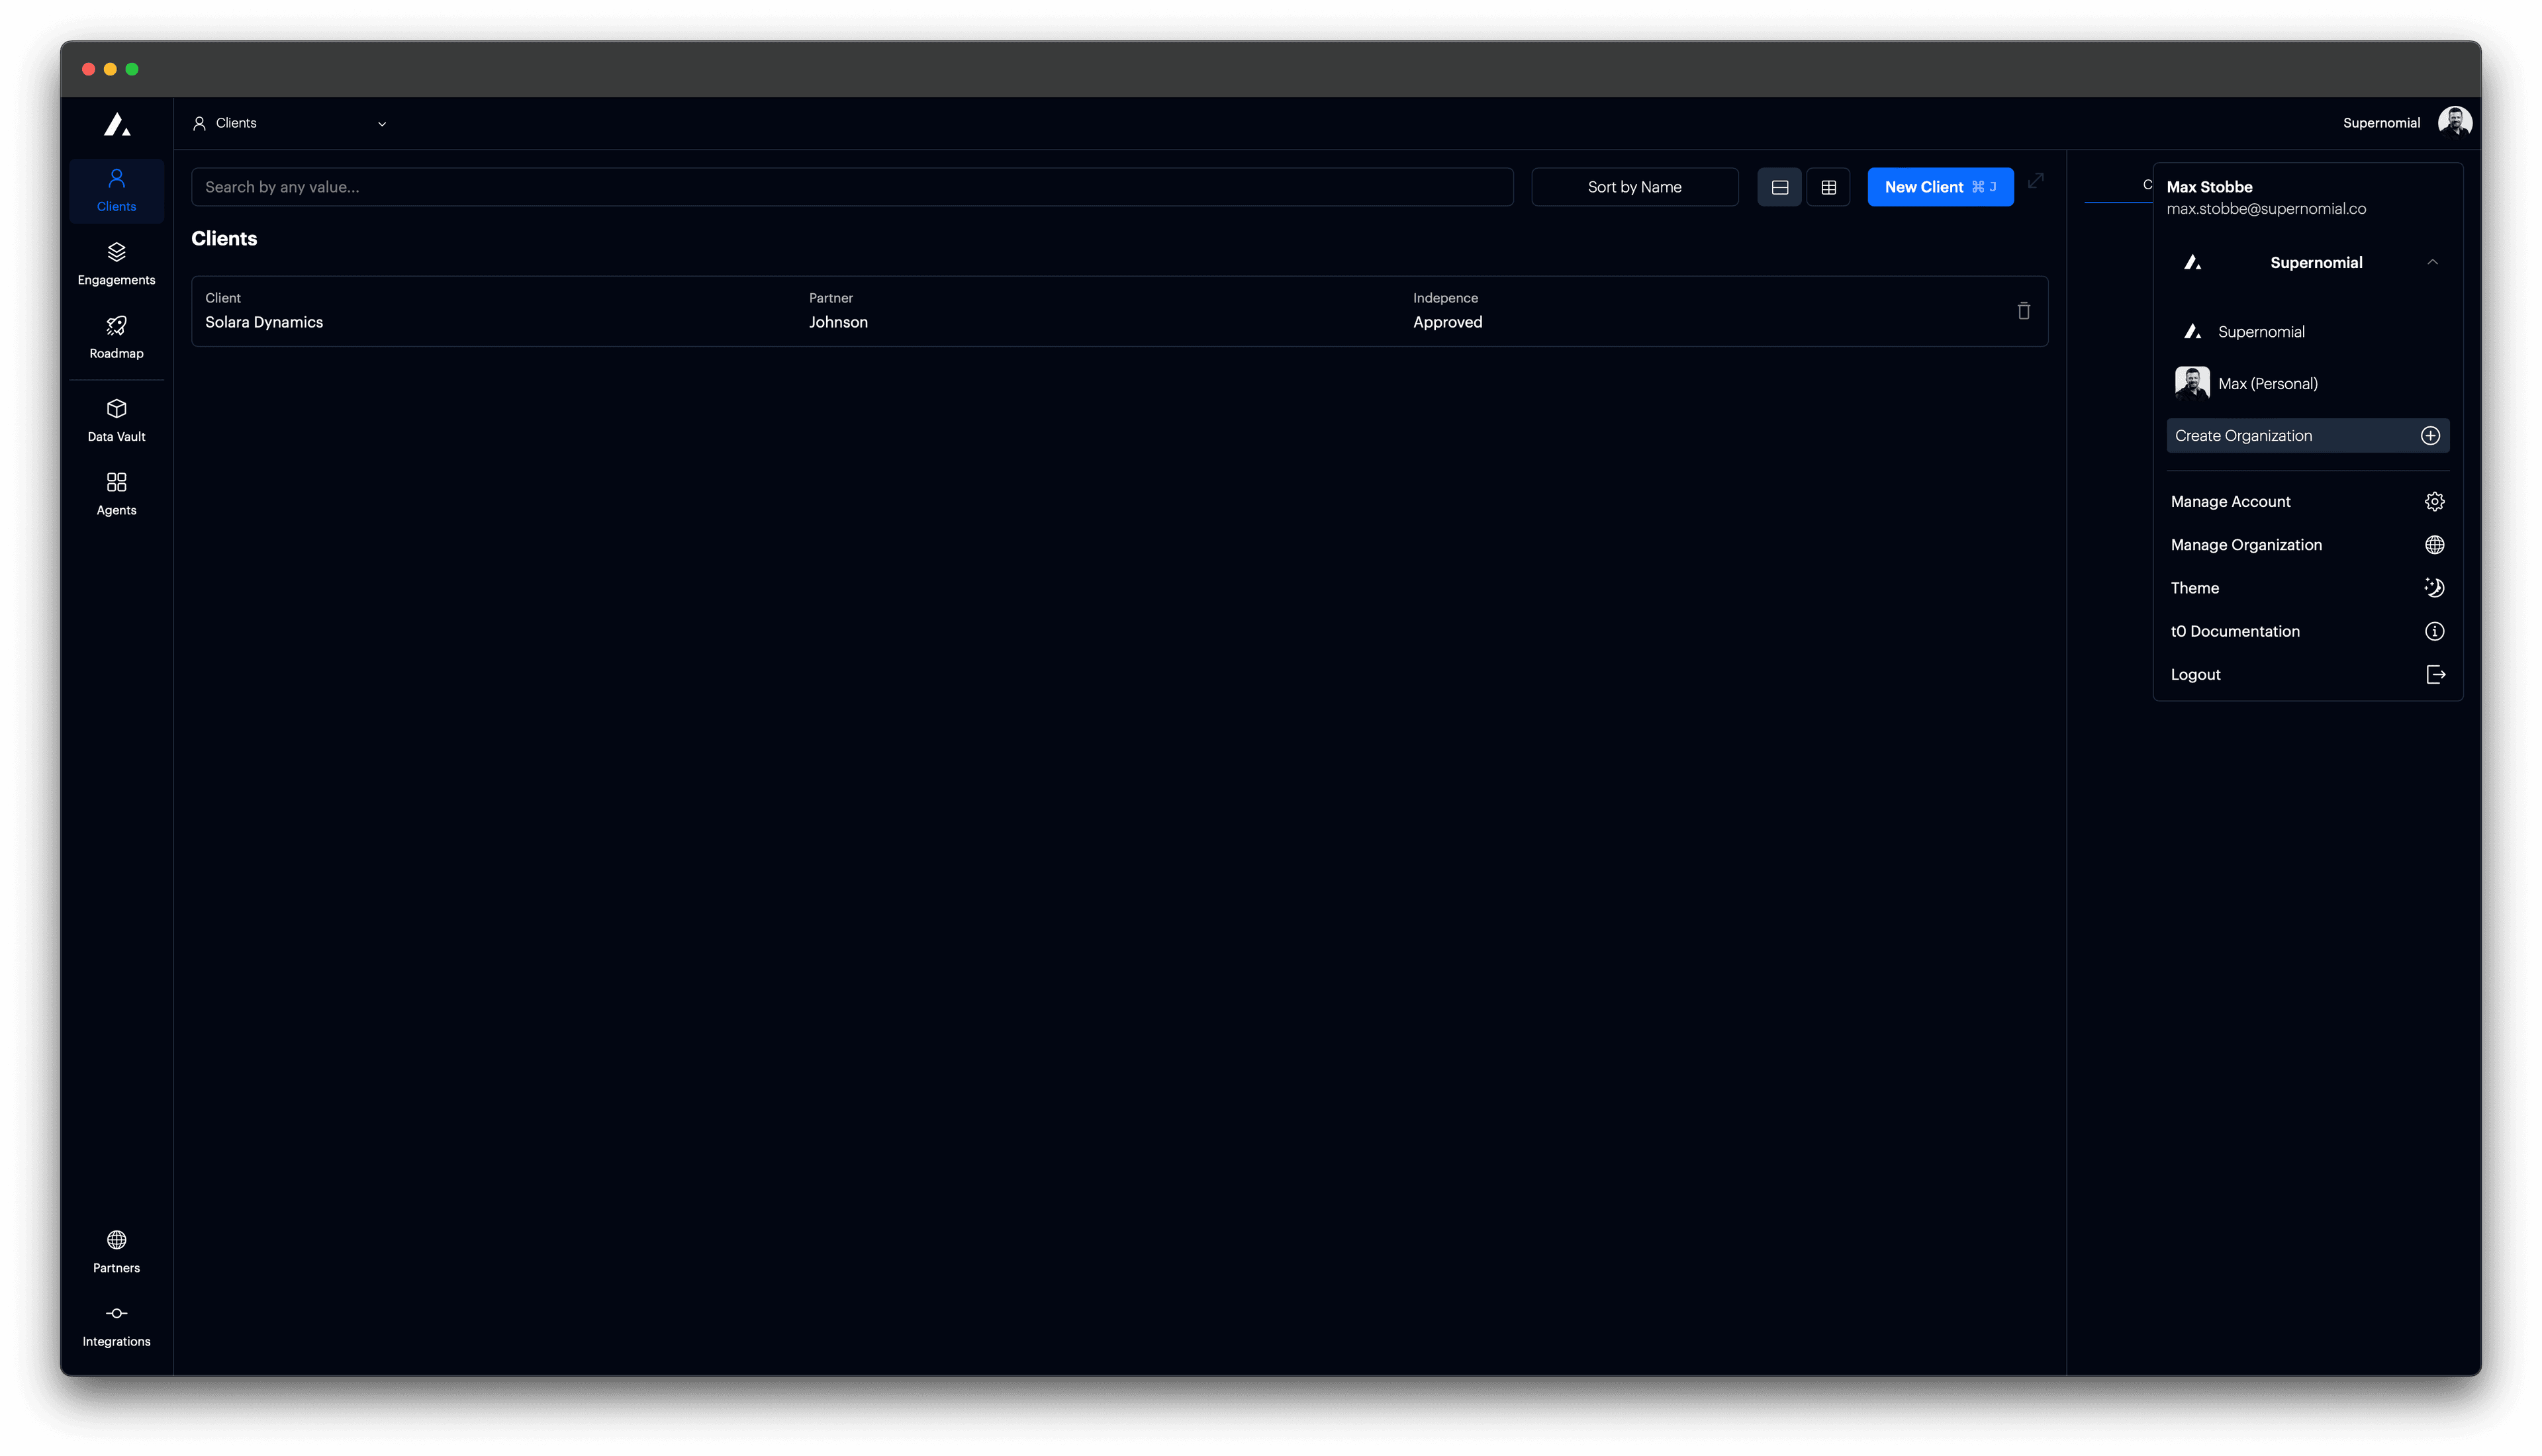This screenshot has width=2542, height=1456.
Task: Collapse the Supernomial organization chevron
Action: (2433, 262)
